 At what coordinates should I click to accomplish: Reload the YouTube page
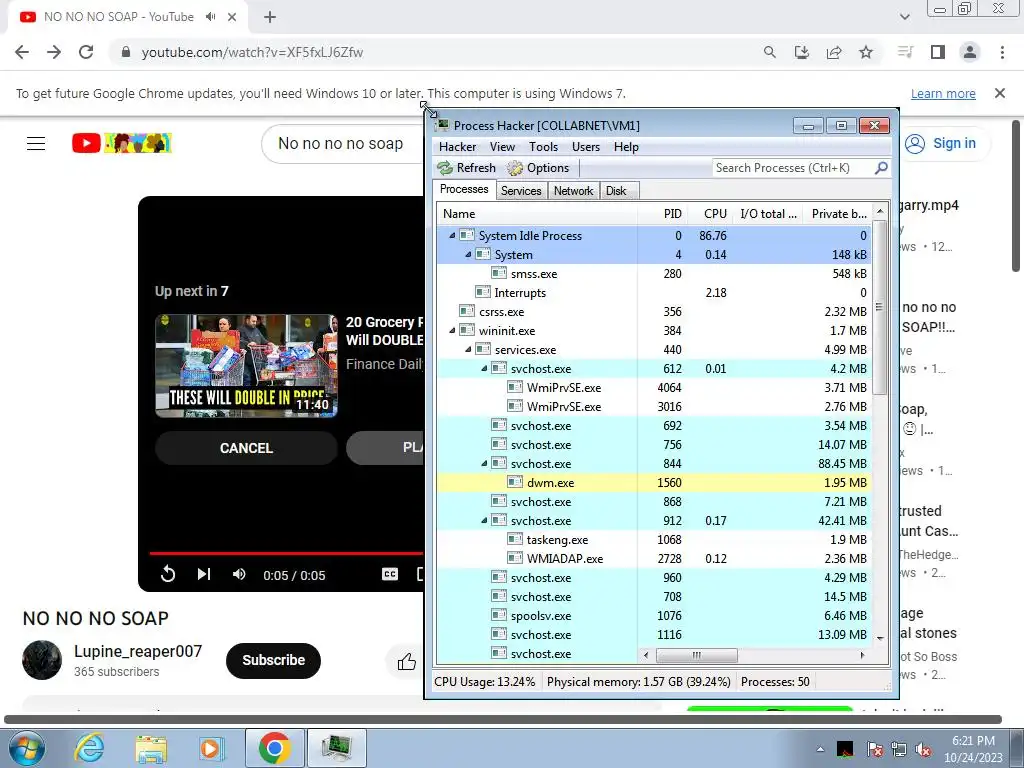click(x=86, y=52)
